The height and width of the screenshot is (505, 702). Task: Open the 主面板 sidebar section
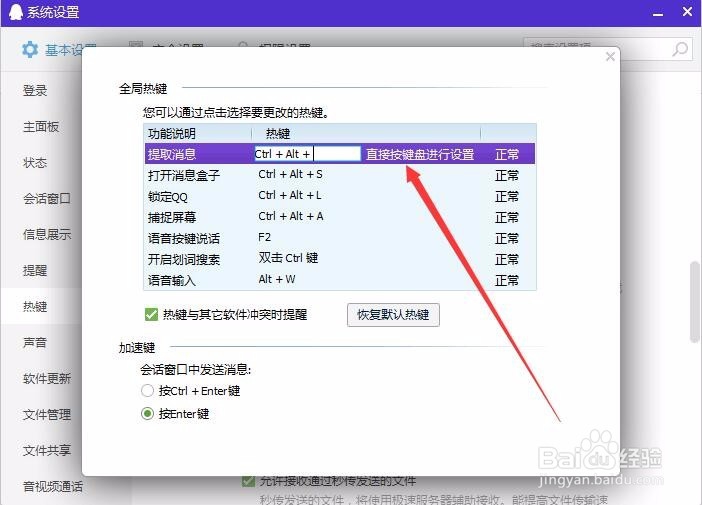pyautogui.click(x=41, y=127)
